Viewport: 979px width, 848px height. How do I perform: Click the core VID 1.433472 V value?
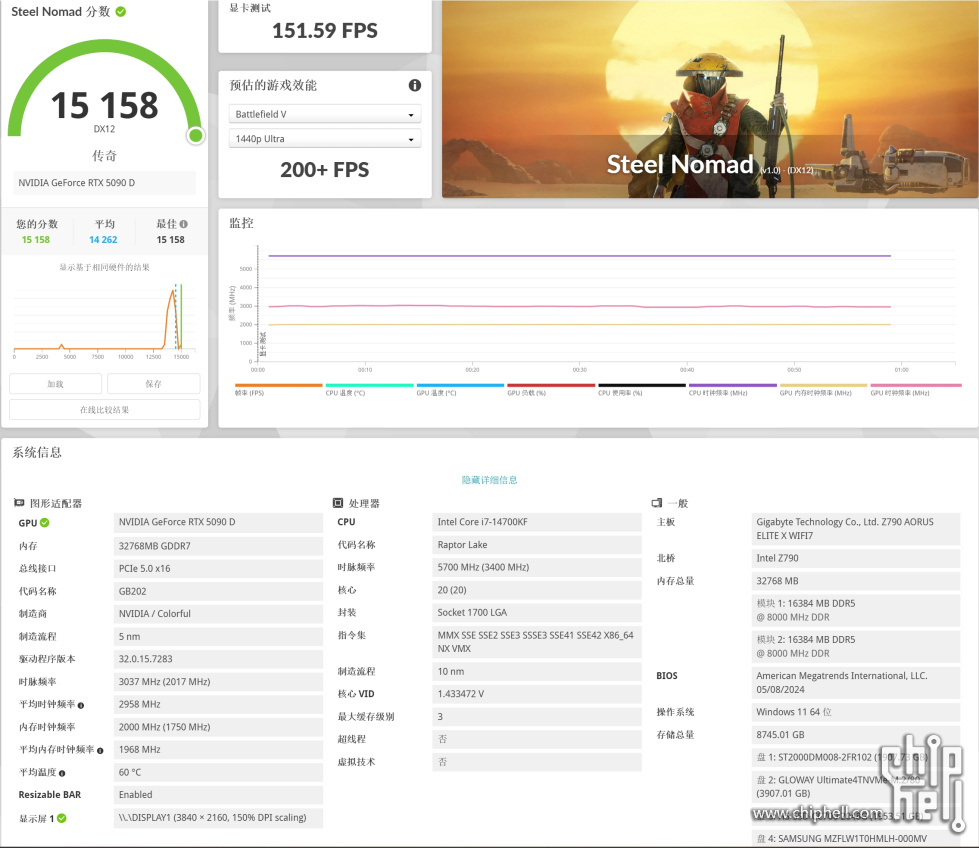pos(537,694)
